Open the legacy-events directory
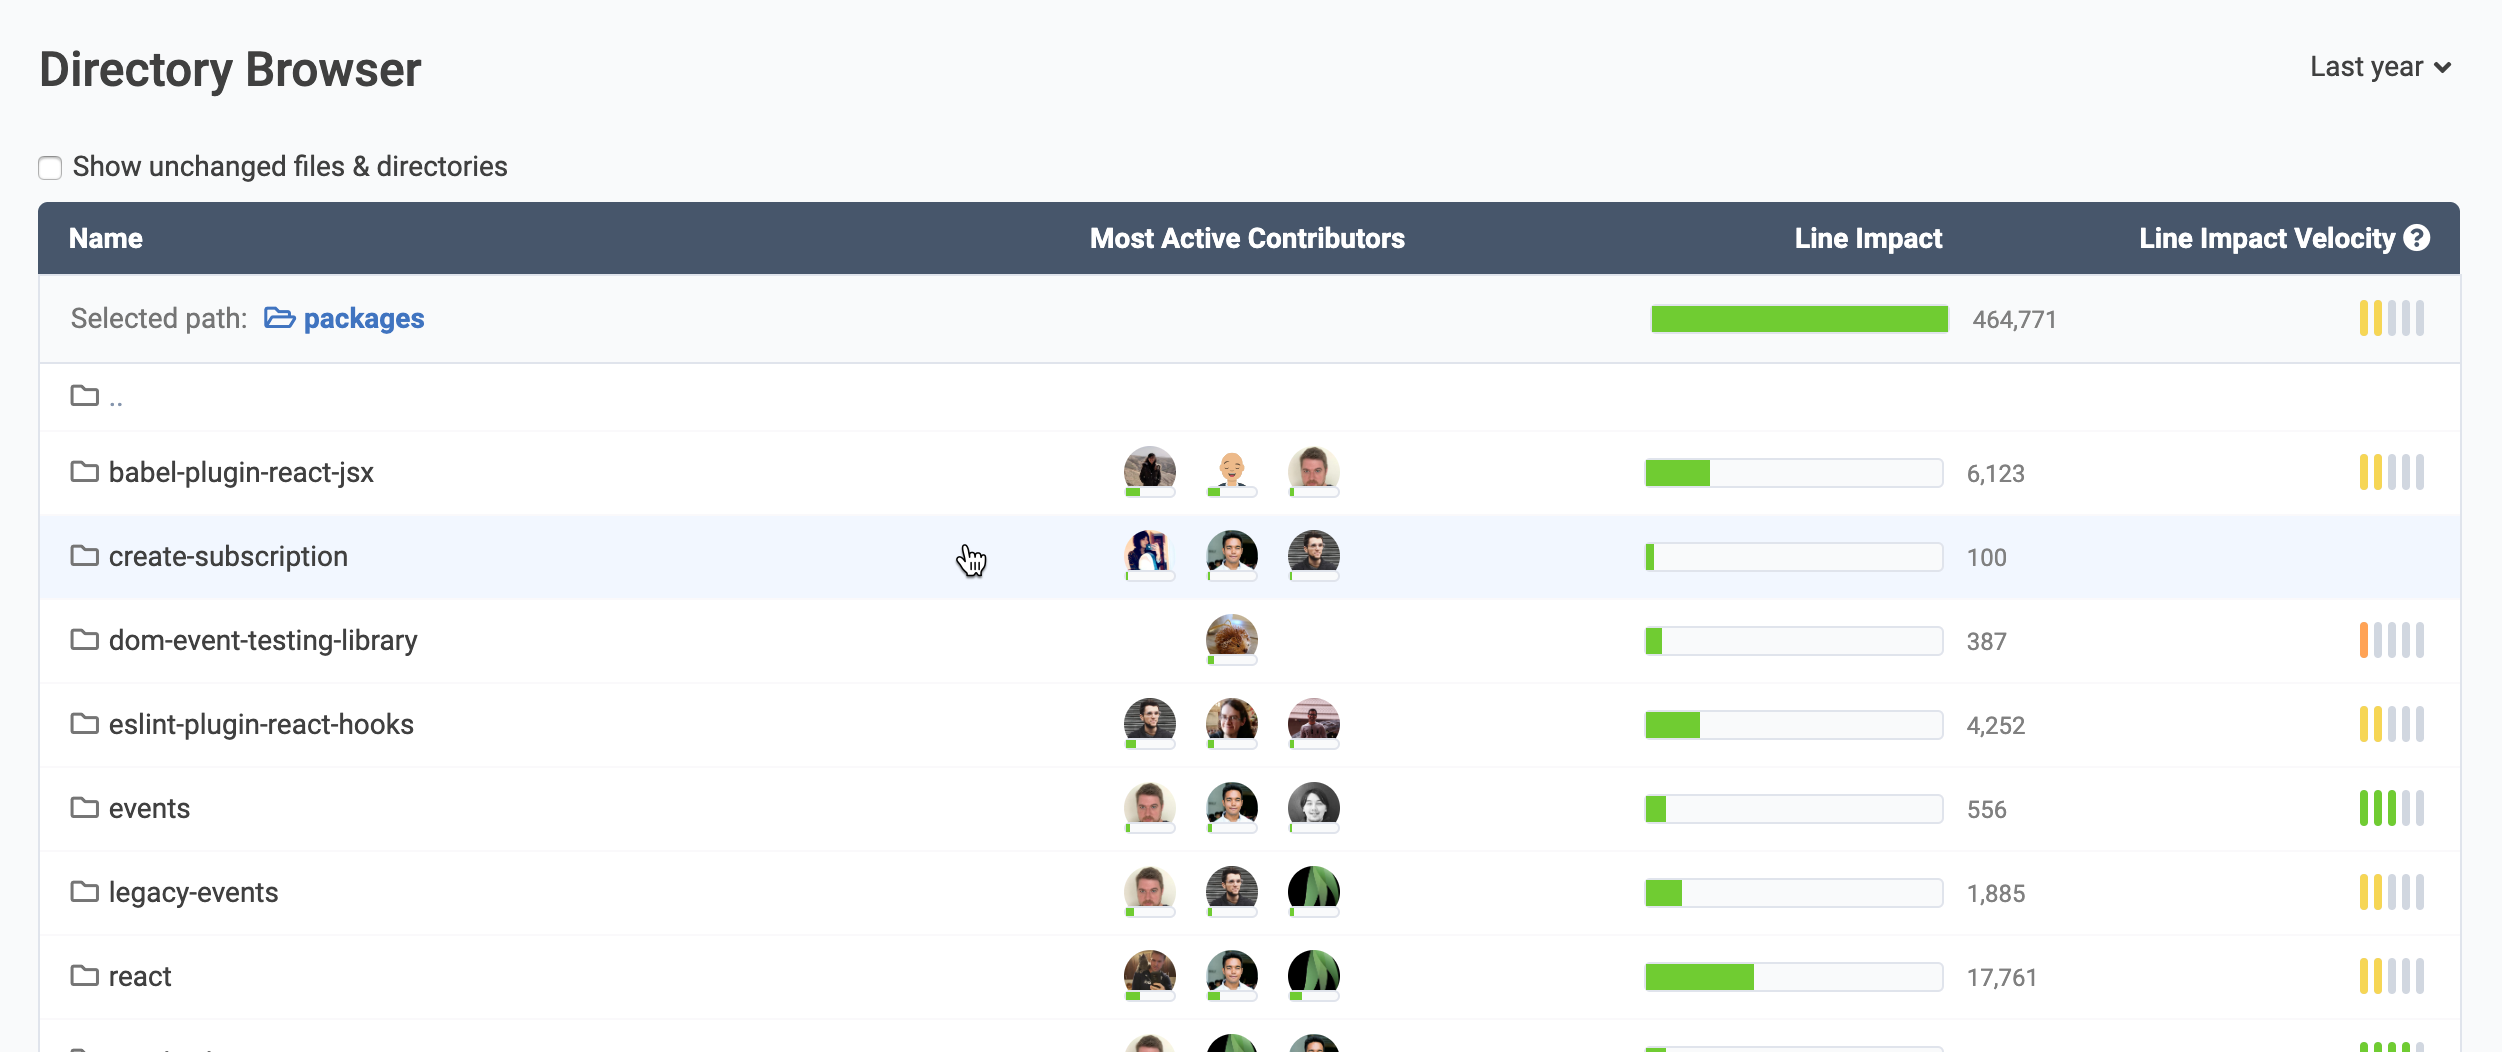Screen dimensions: 2502x1052 point(193,892)
